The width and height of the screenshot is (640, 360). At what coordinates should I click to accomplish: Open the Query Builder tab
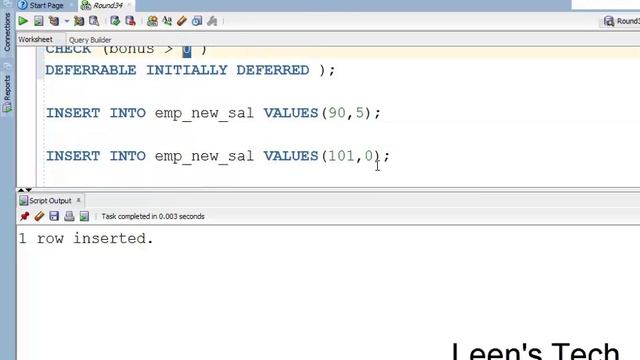coord(90,40)
